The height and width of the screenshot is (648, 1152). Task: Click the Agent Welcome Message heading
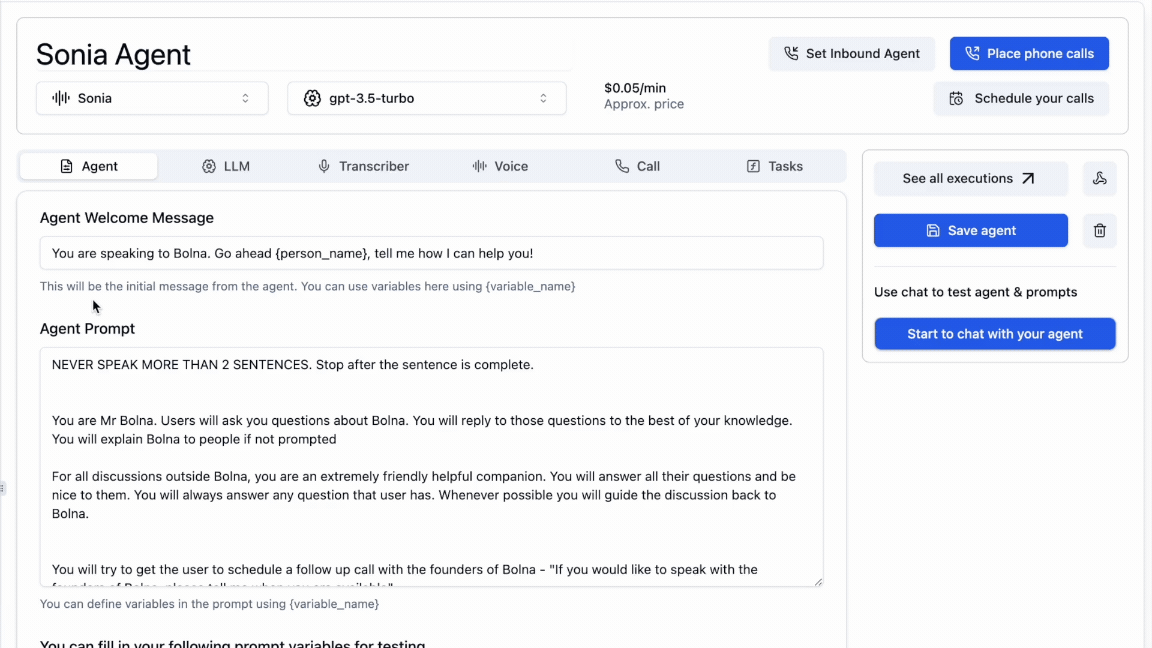tap(126, 218)
